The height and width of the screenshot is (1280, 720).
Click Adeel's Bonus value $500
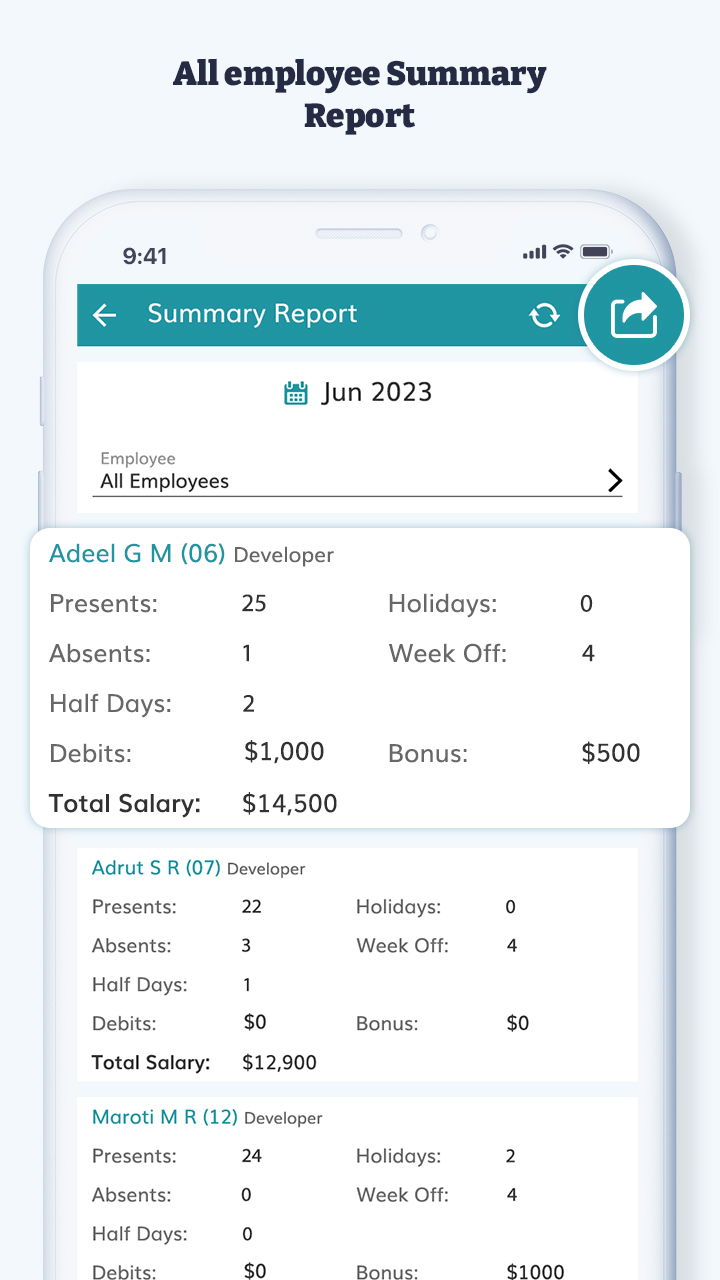coord(611,753)
